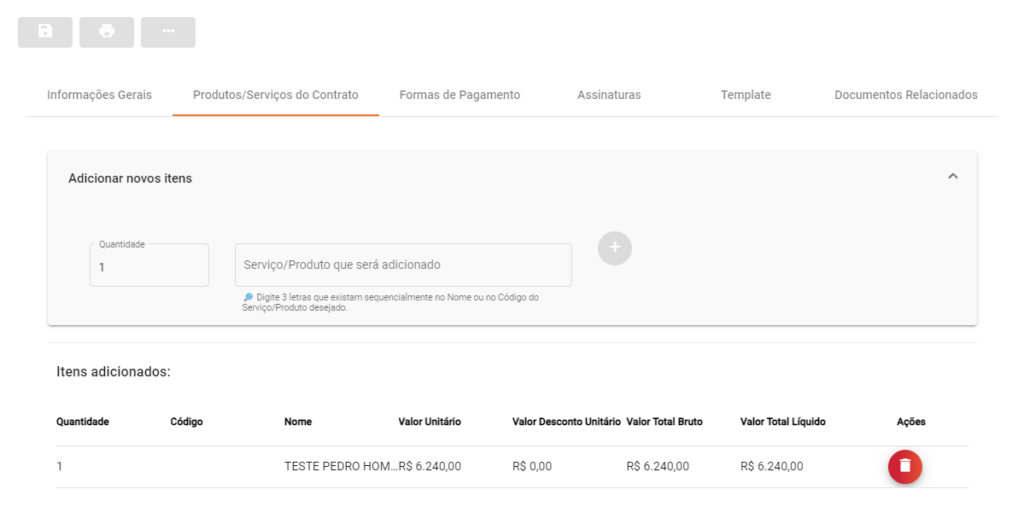The image size is (1024, 507).
Task: Open the Informações Gerais tab
Action: coord(99,95)
